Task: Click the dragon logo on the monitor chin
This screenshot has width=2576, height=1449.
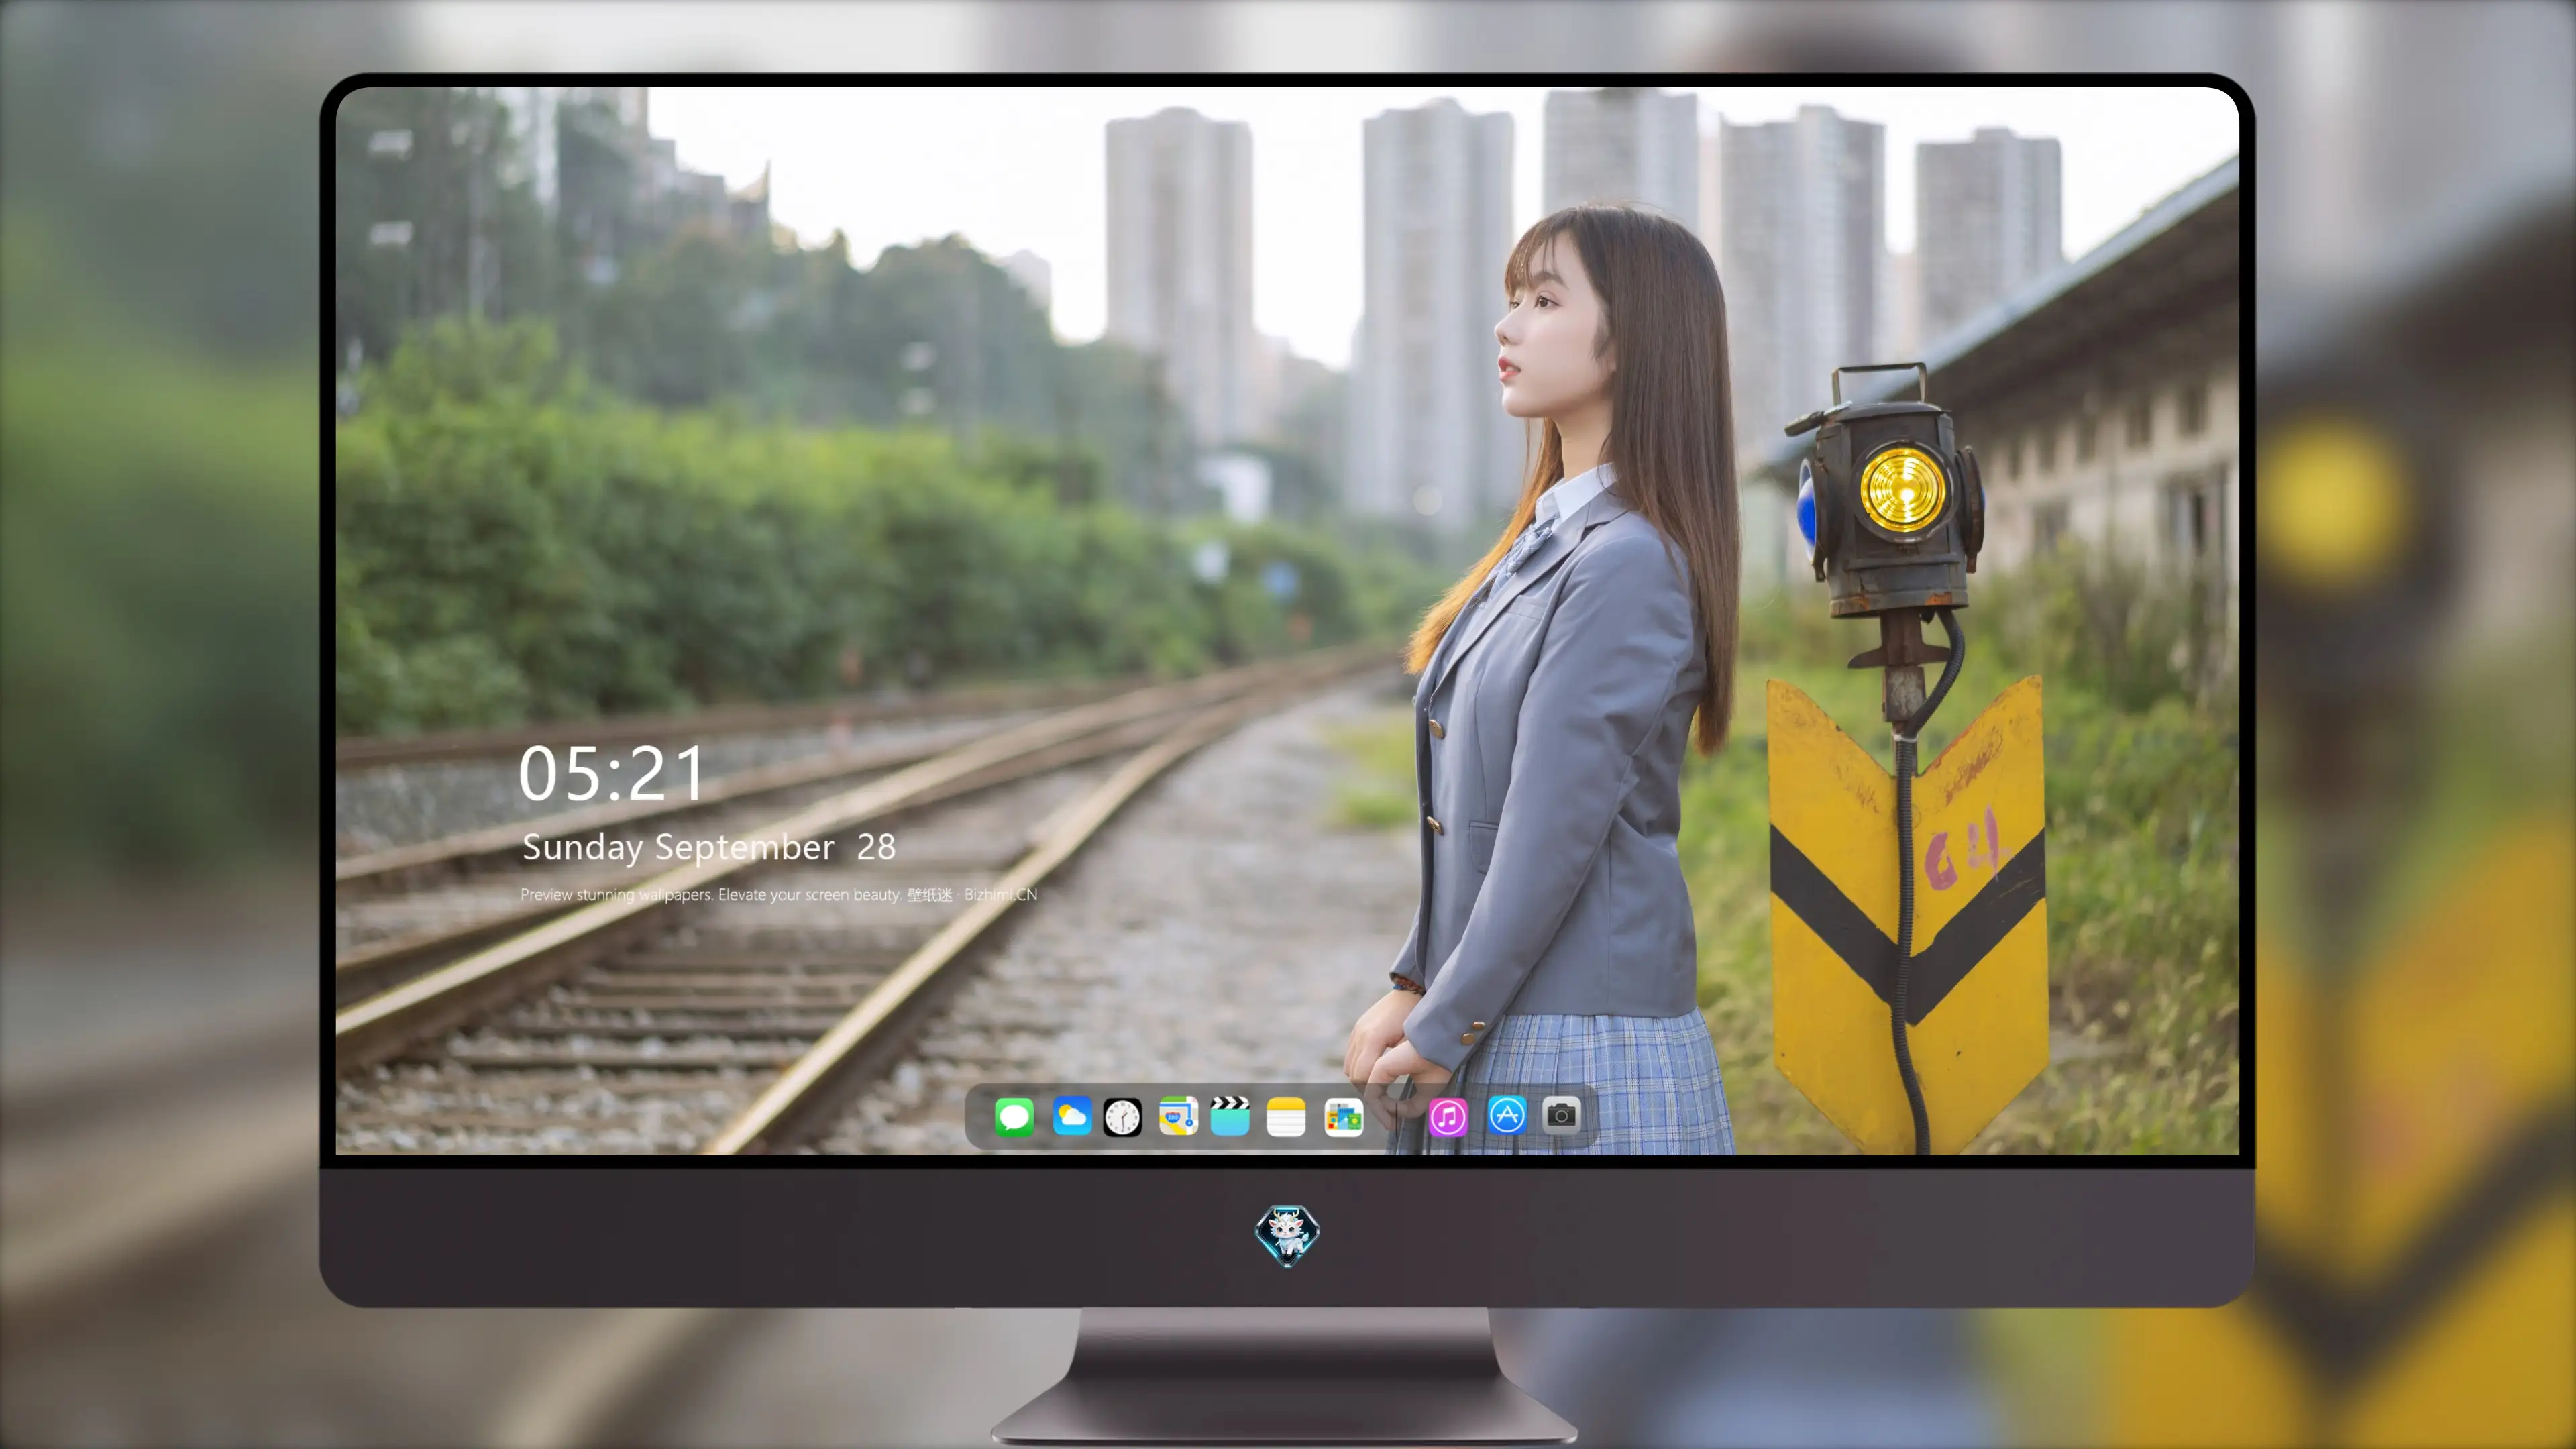Action: [1287, 1236]
